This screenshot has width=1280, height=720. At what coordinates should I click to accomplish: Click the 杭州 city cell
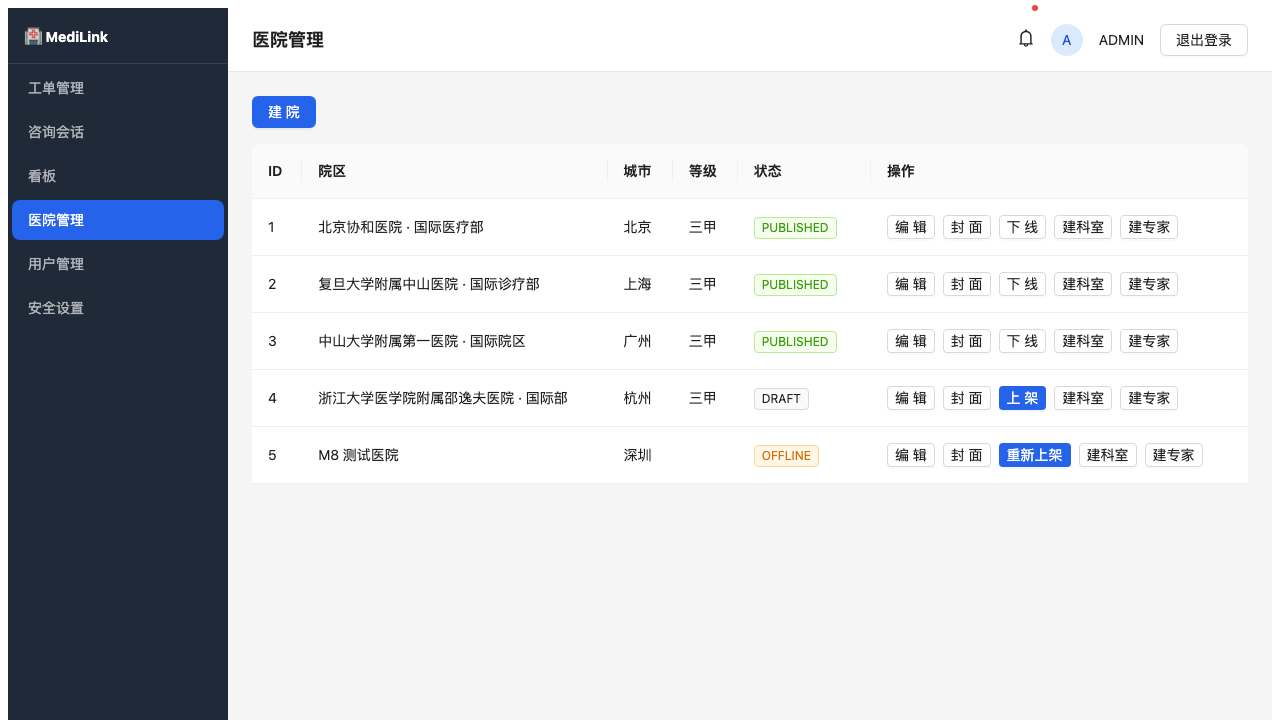[x=638, y=398]
